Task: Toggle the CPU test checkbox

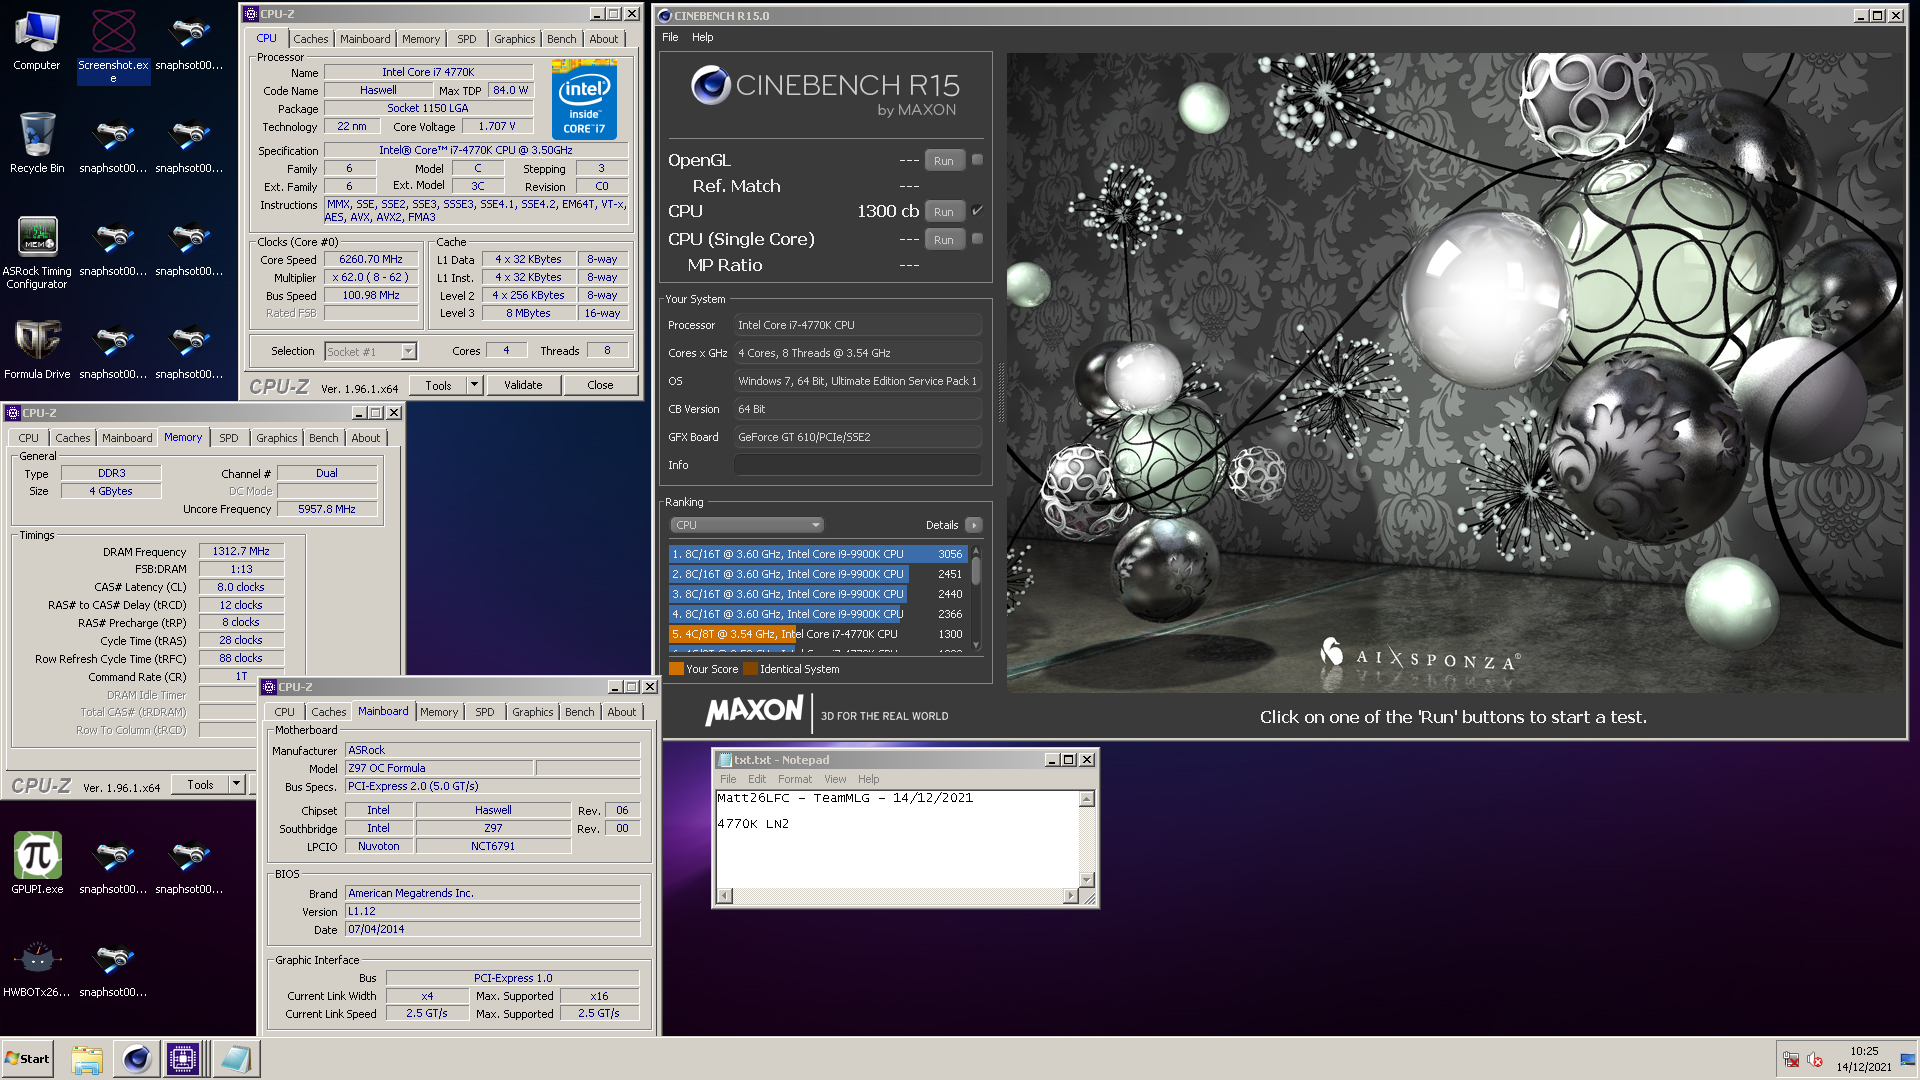Action: 978,211
